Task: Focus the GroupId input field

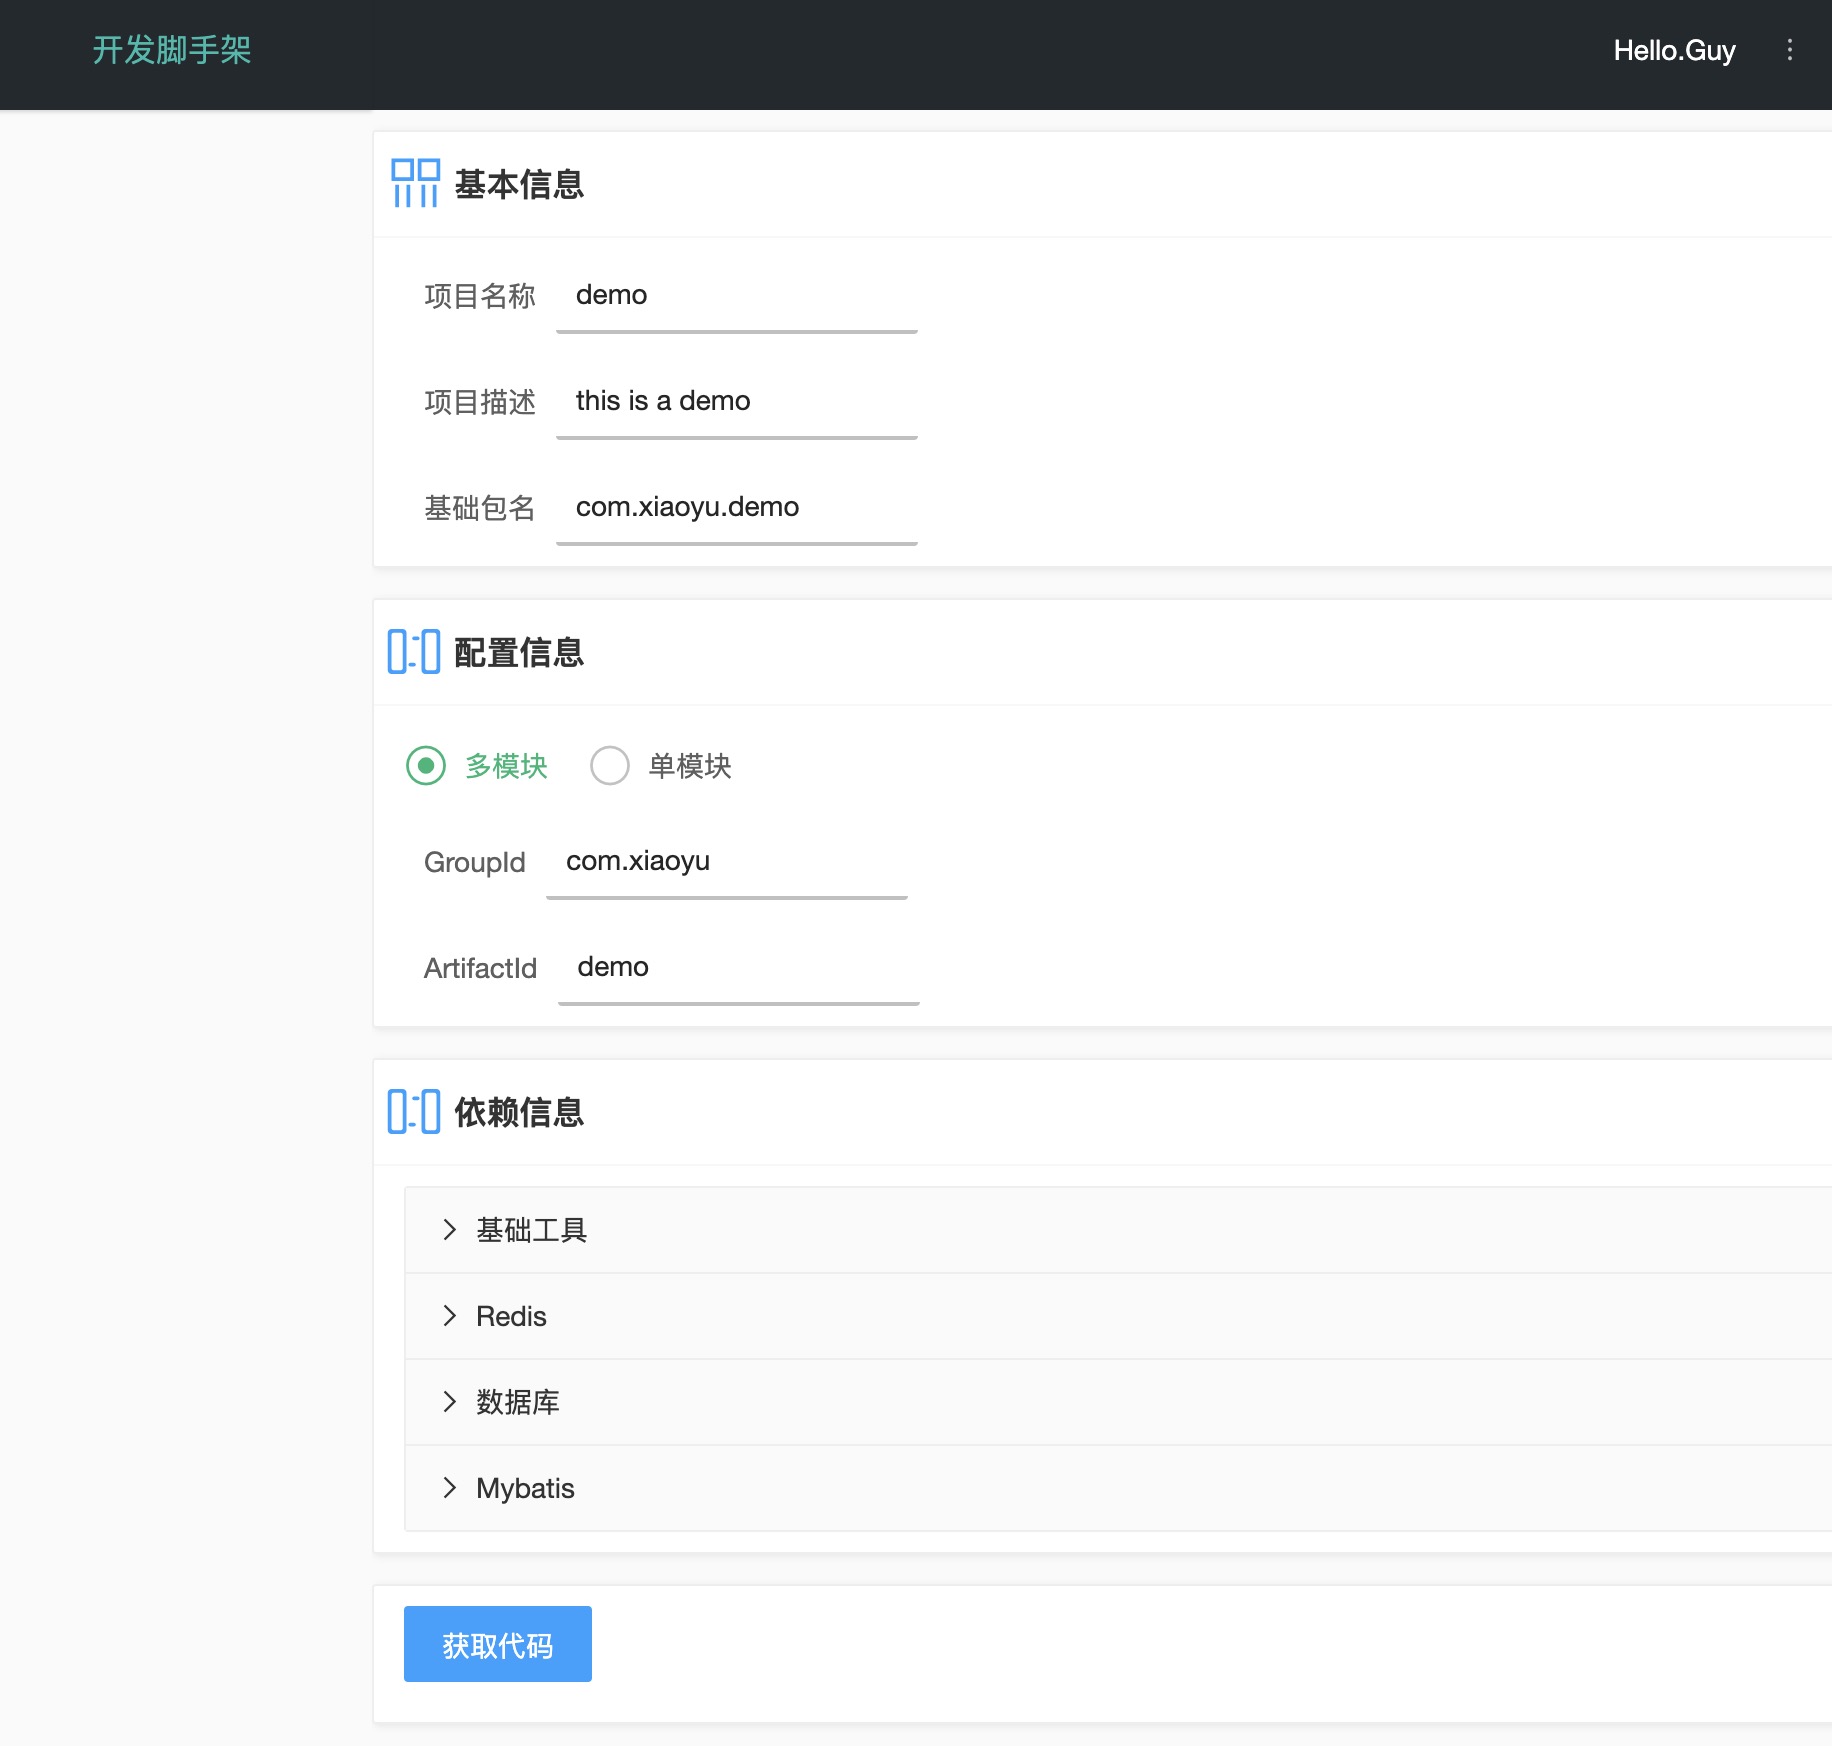Action: click(x=727, y=862)
